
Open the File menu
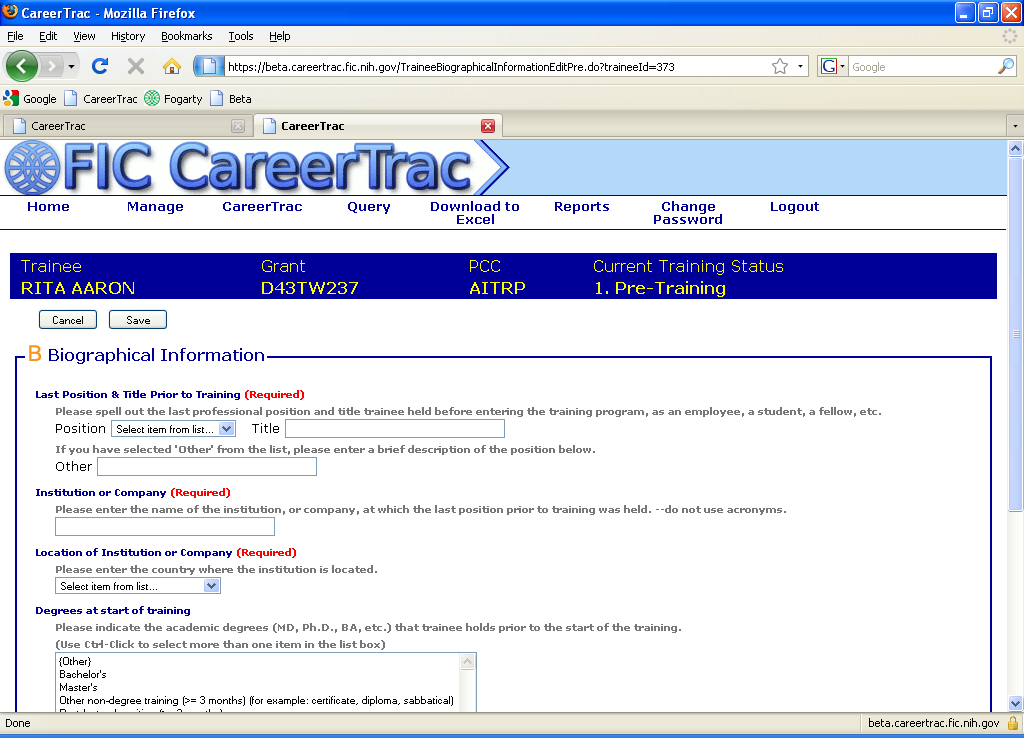click(x=15, y=36)
